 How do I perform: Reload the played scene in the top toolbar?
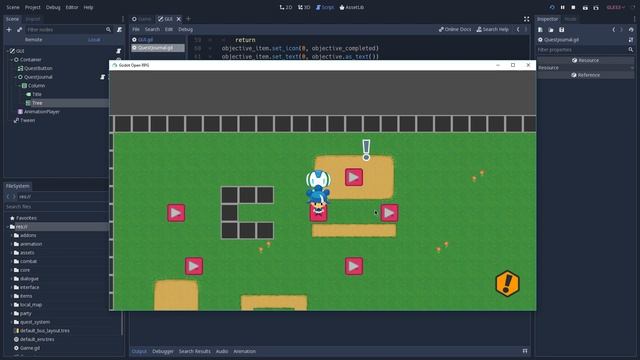552,7
